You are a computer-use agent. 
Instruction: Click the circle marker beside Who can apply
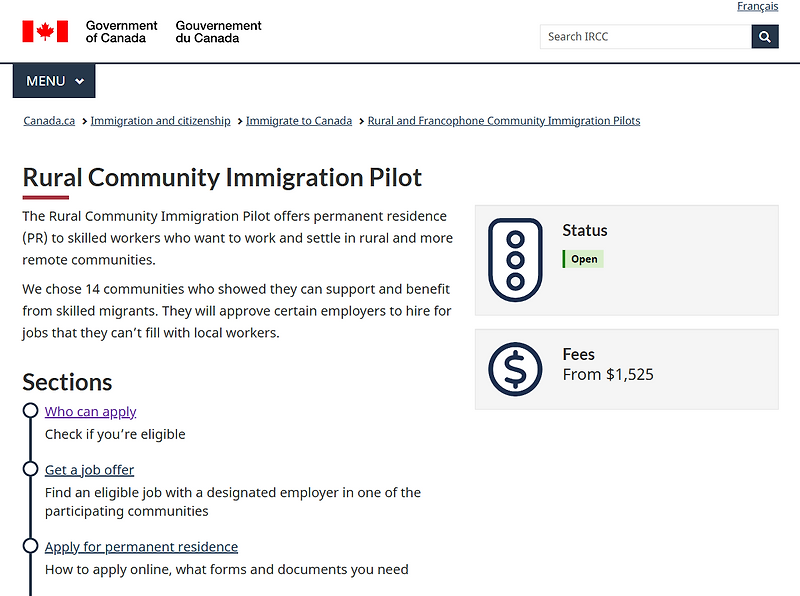(28, 411)
